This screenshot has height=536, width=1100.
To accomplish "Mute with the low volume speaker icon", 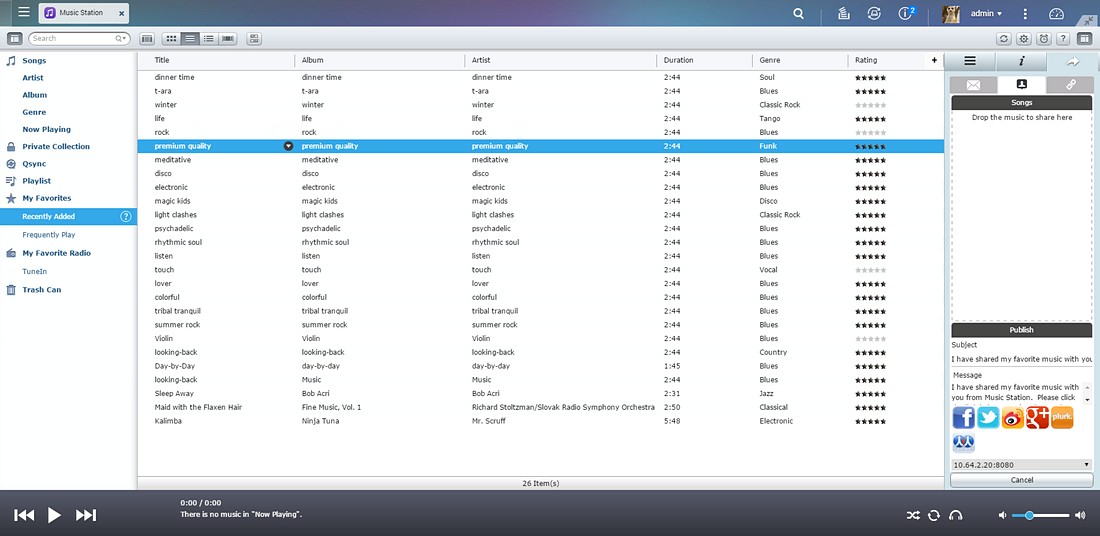I will [1002, 516].
